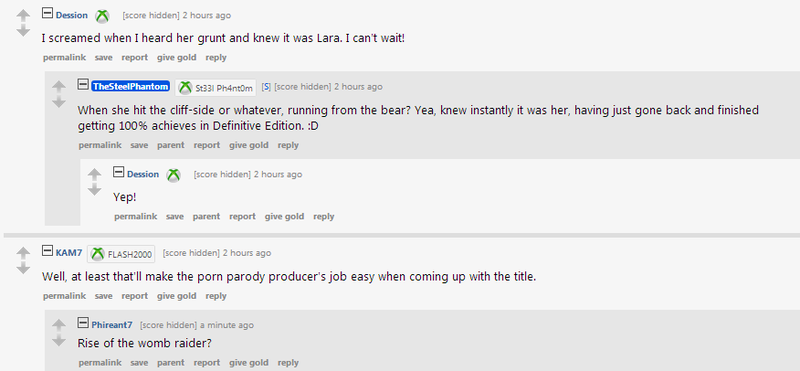Open Phireant7's user profile link
Viewport: 800px width, 371px height.
(x=112, y=325)
